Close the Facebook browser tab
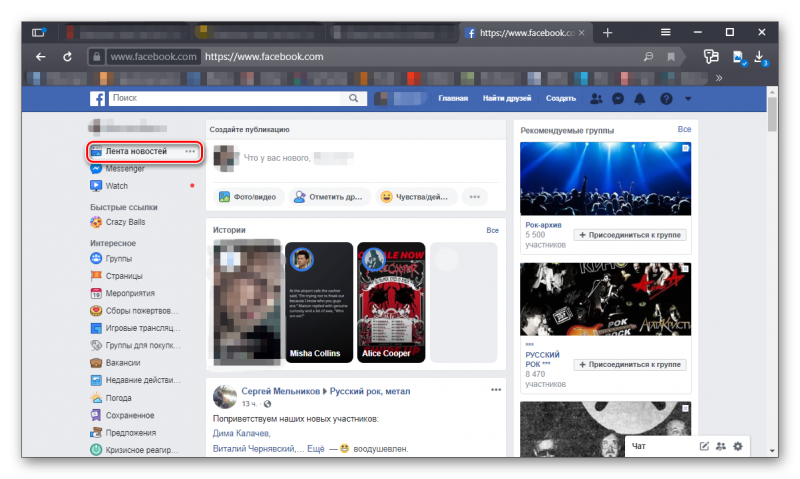800x479 pixels. (x=582, y=33)
